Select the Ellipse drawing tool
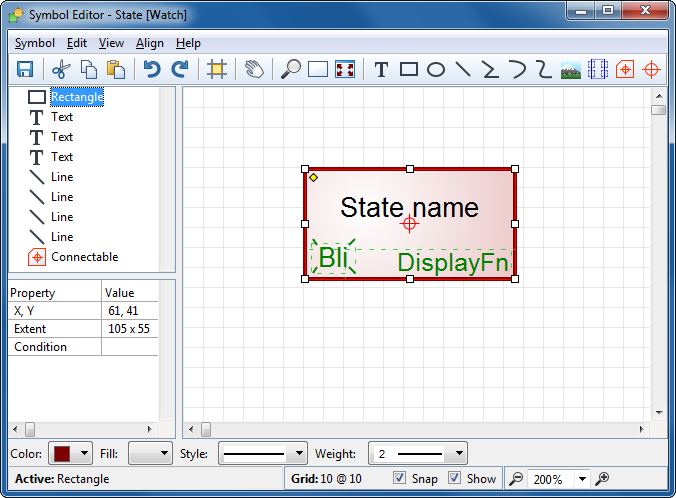This screenshot has height=498, width=676. click(x=436, y=69)
